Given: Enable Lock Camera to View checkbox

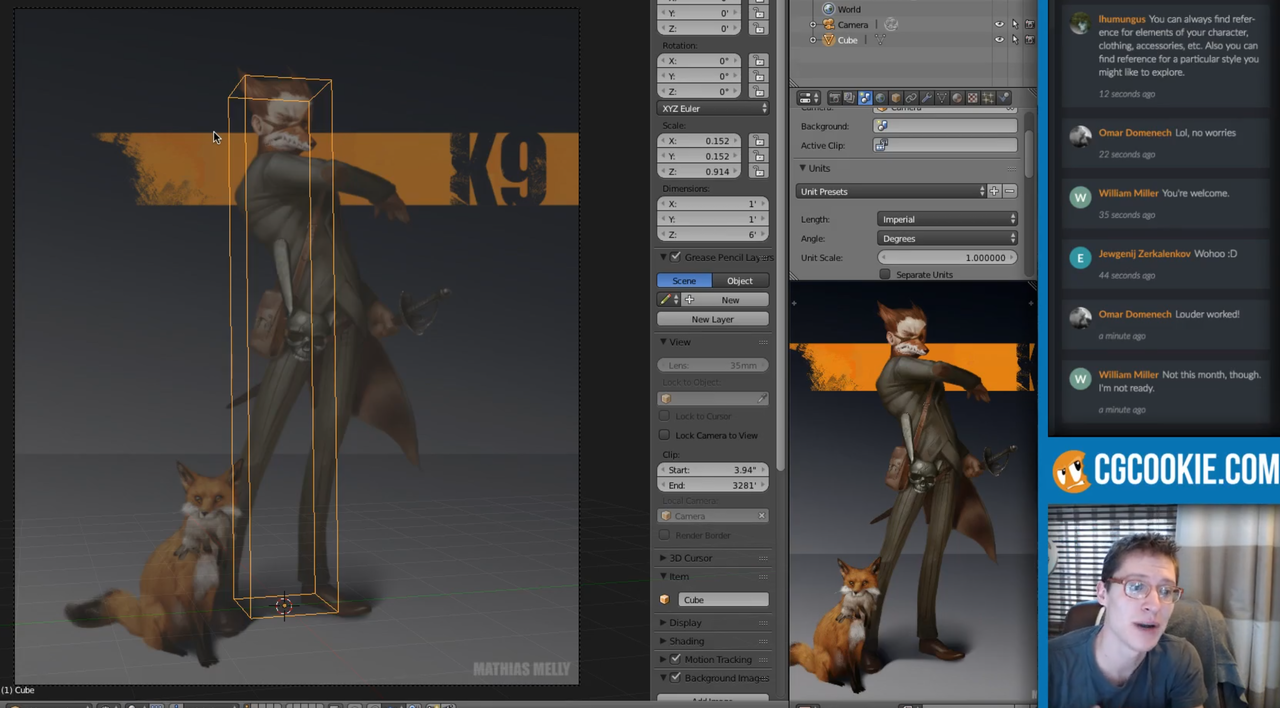Looking at the screenshot, I should (665, 435).
